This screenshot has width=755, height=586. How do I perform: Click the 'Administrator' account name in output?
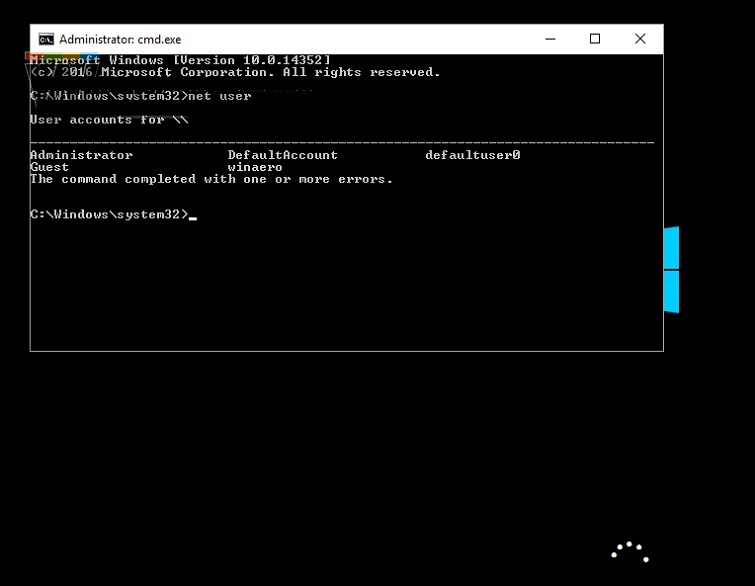81,155
